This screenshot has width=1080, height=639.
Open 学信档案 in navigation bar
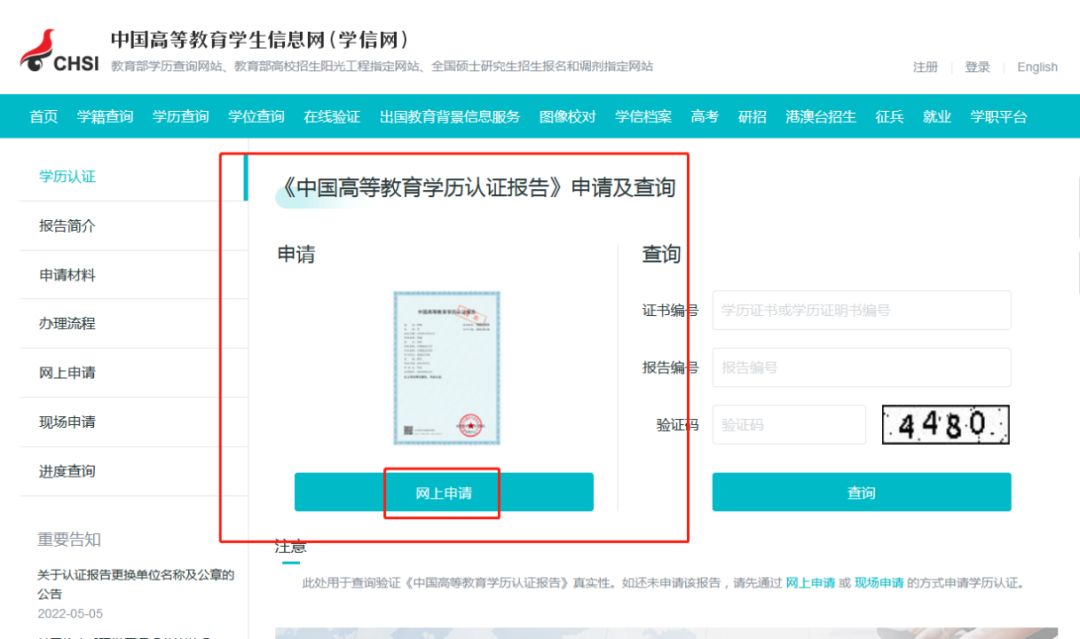643,116
